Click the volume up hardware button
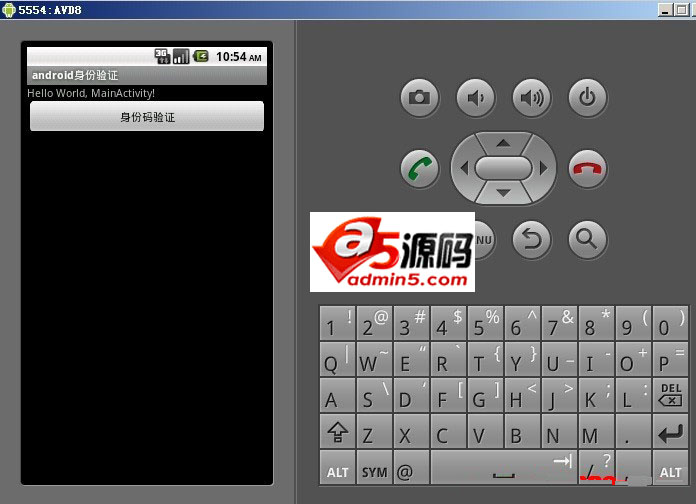The height and width of the screenshot is (504, 696). click(x=531, y=98)
